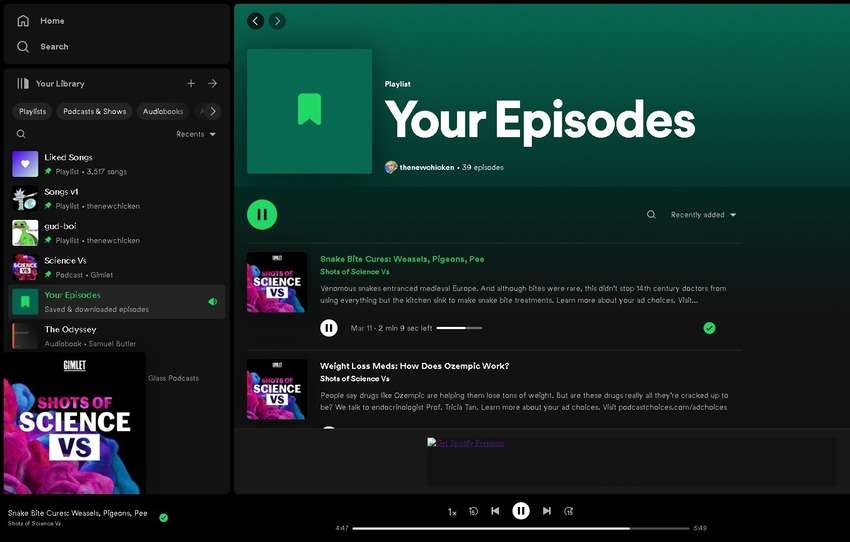Toggle saved checkmark on Snake Bite episode
Image resolution: width=850 pixels, height=542 pixels.
(709, 328)
